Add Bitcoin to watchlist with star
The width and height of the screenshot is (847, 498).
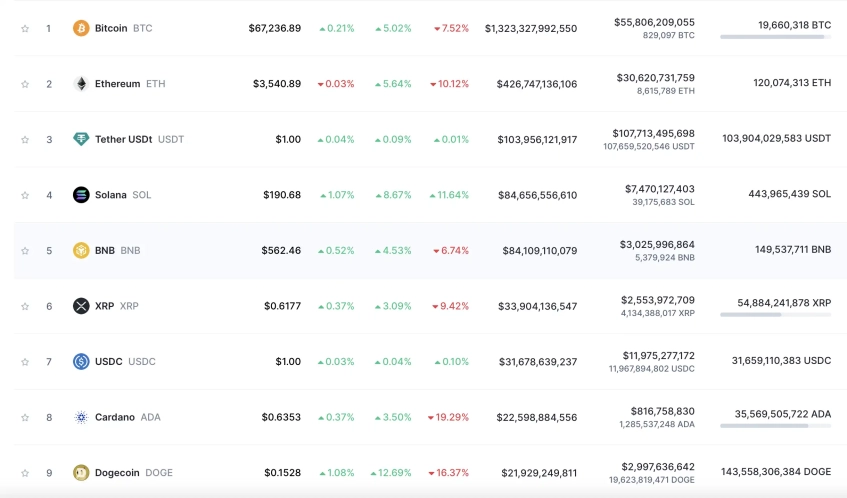pos(25,28)
